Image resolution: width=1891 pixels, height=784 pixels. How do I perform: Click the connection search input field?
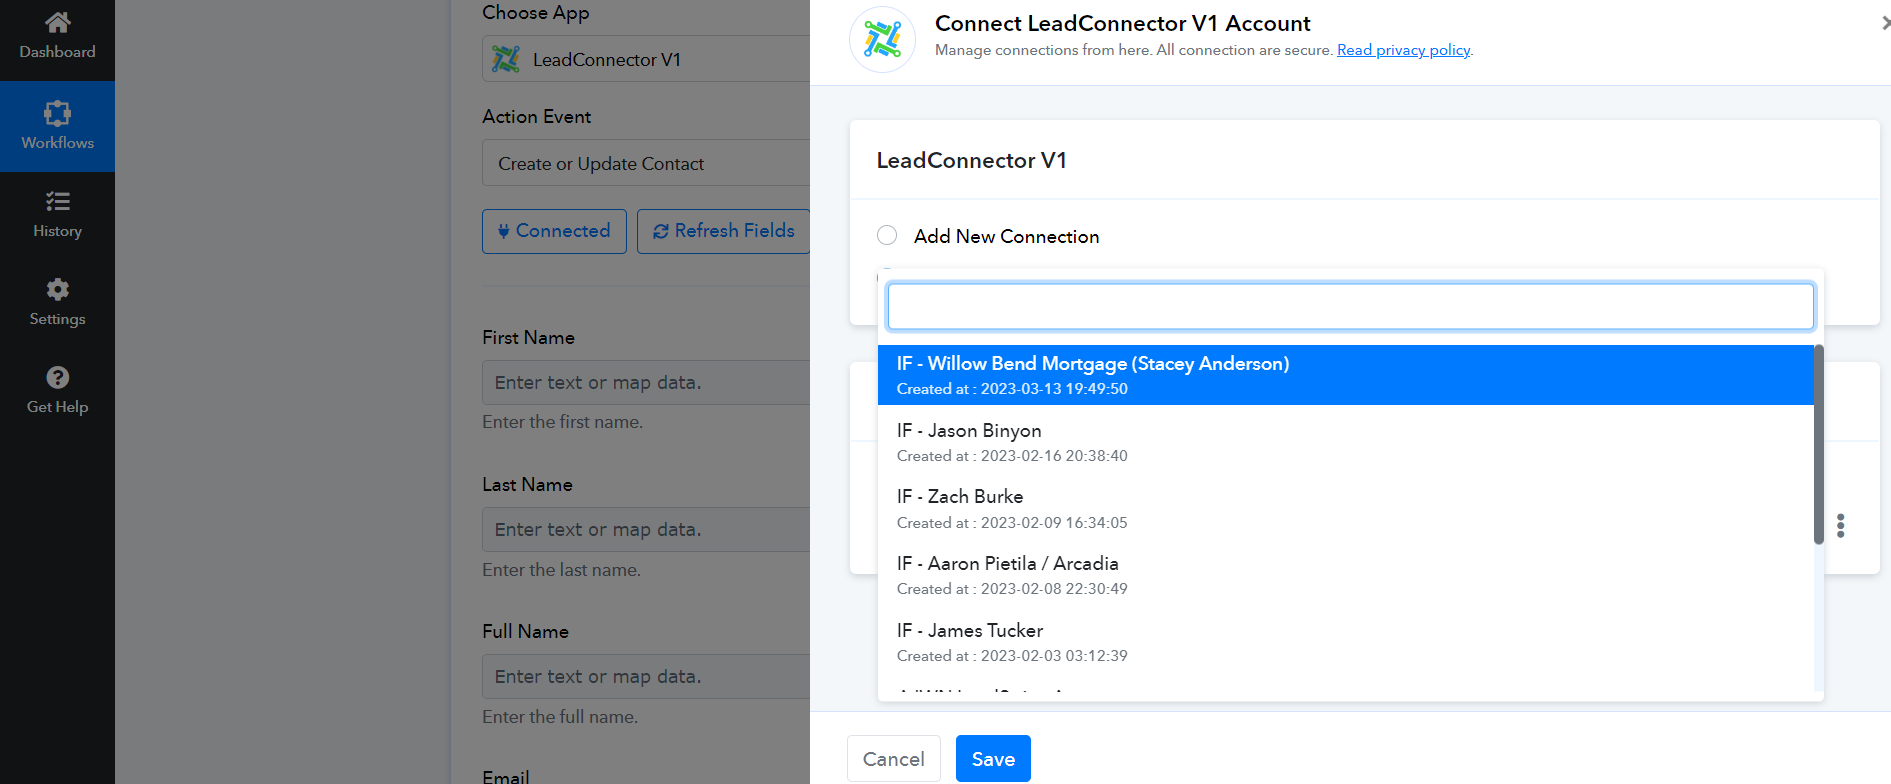(x=1350, y=306)
